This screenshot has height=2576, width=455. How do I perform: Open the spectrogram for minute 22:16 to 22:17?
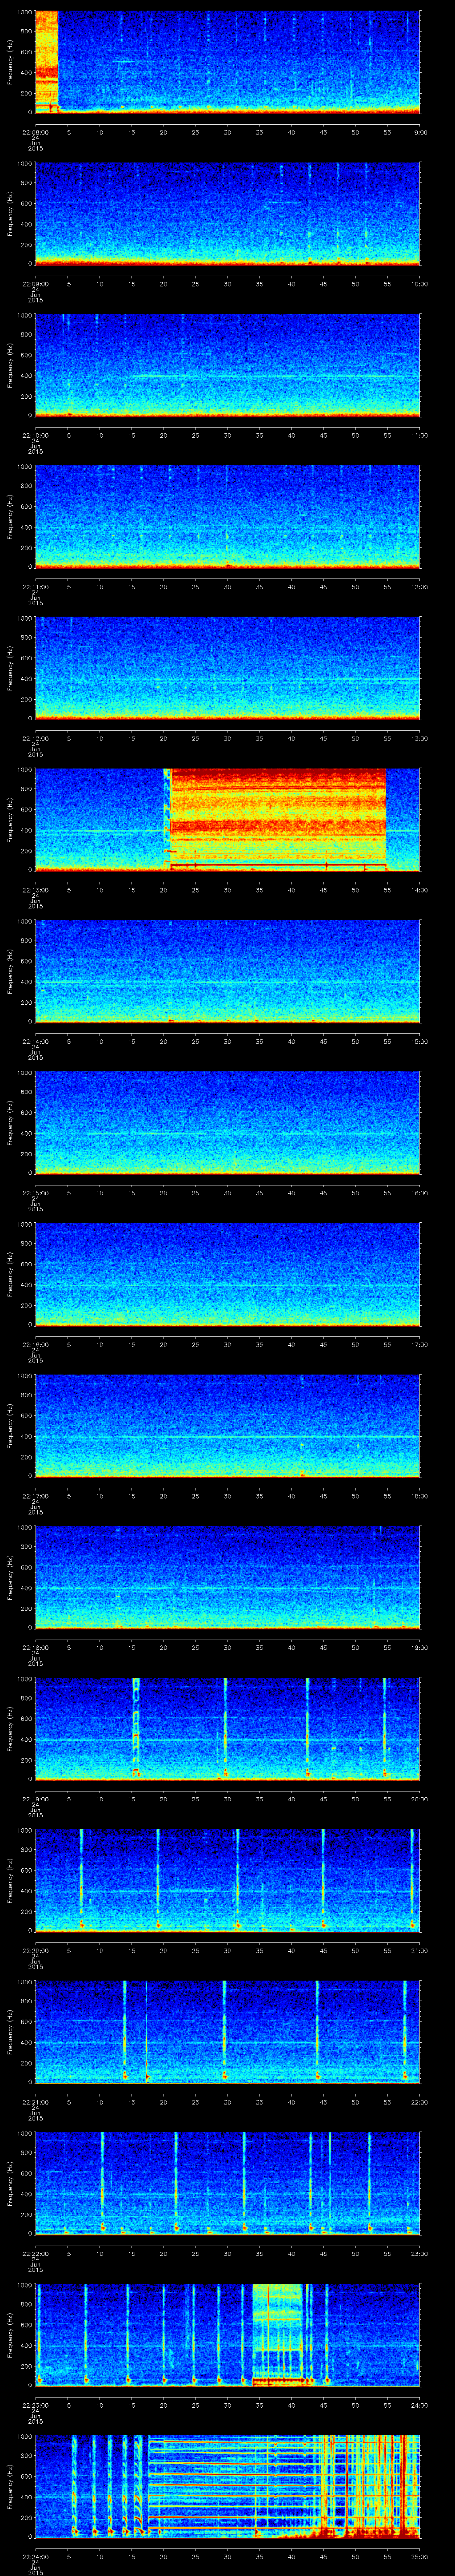(227, 1274)
